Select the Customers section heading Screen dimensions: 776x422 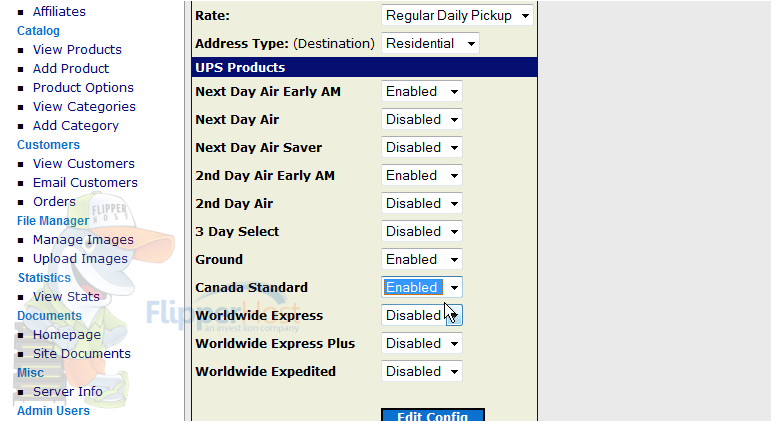click(48, 144)
